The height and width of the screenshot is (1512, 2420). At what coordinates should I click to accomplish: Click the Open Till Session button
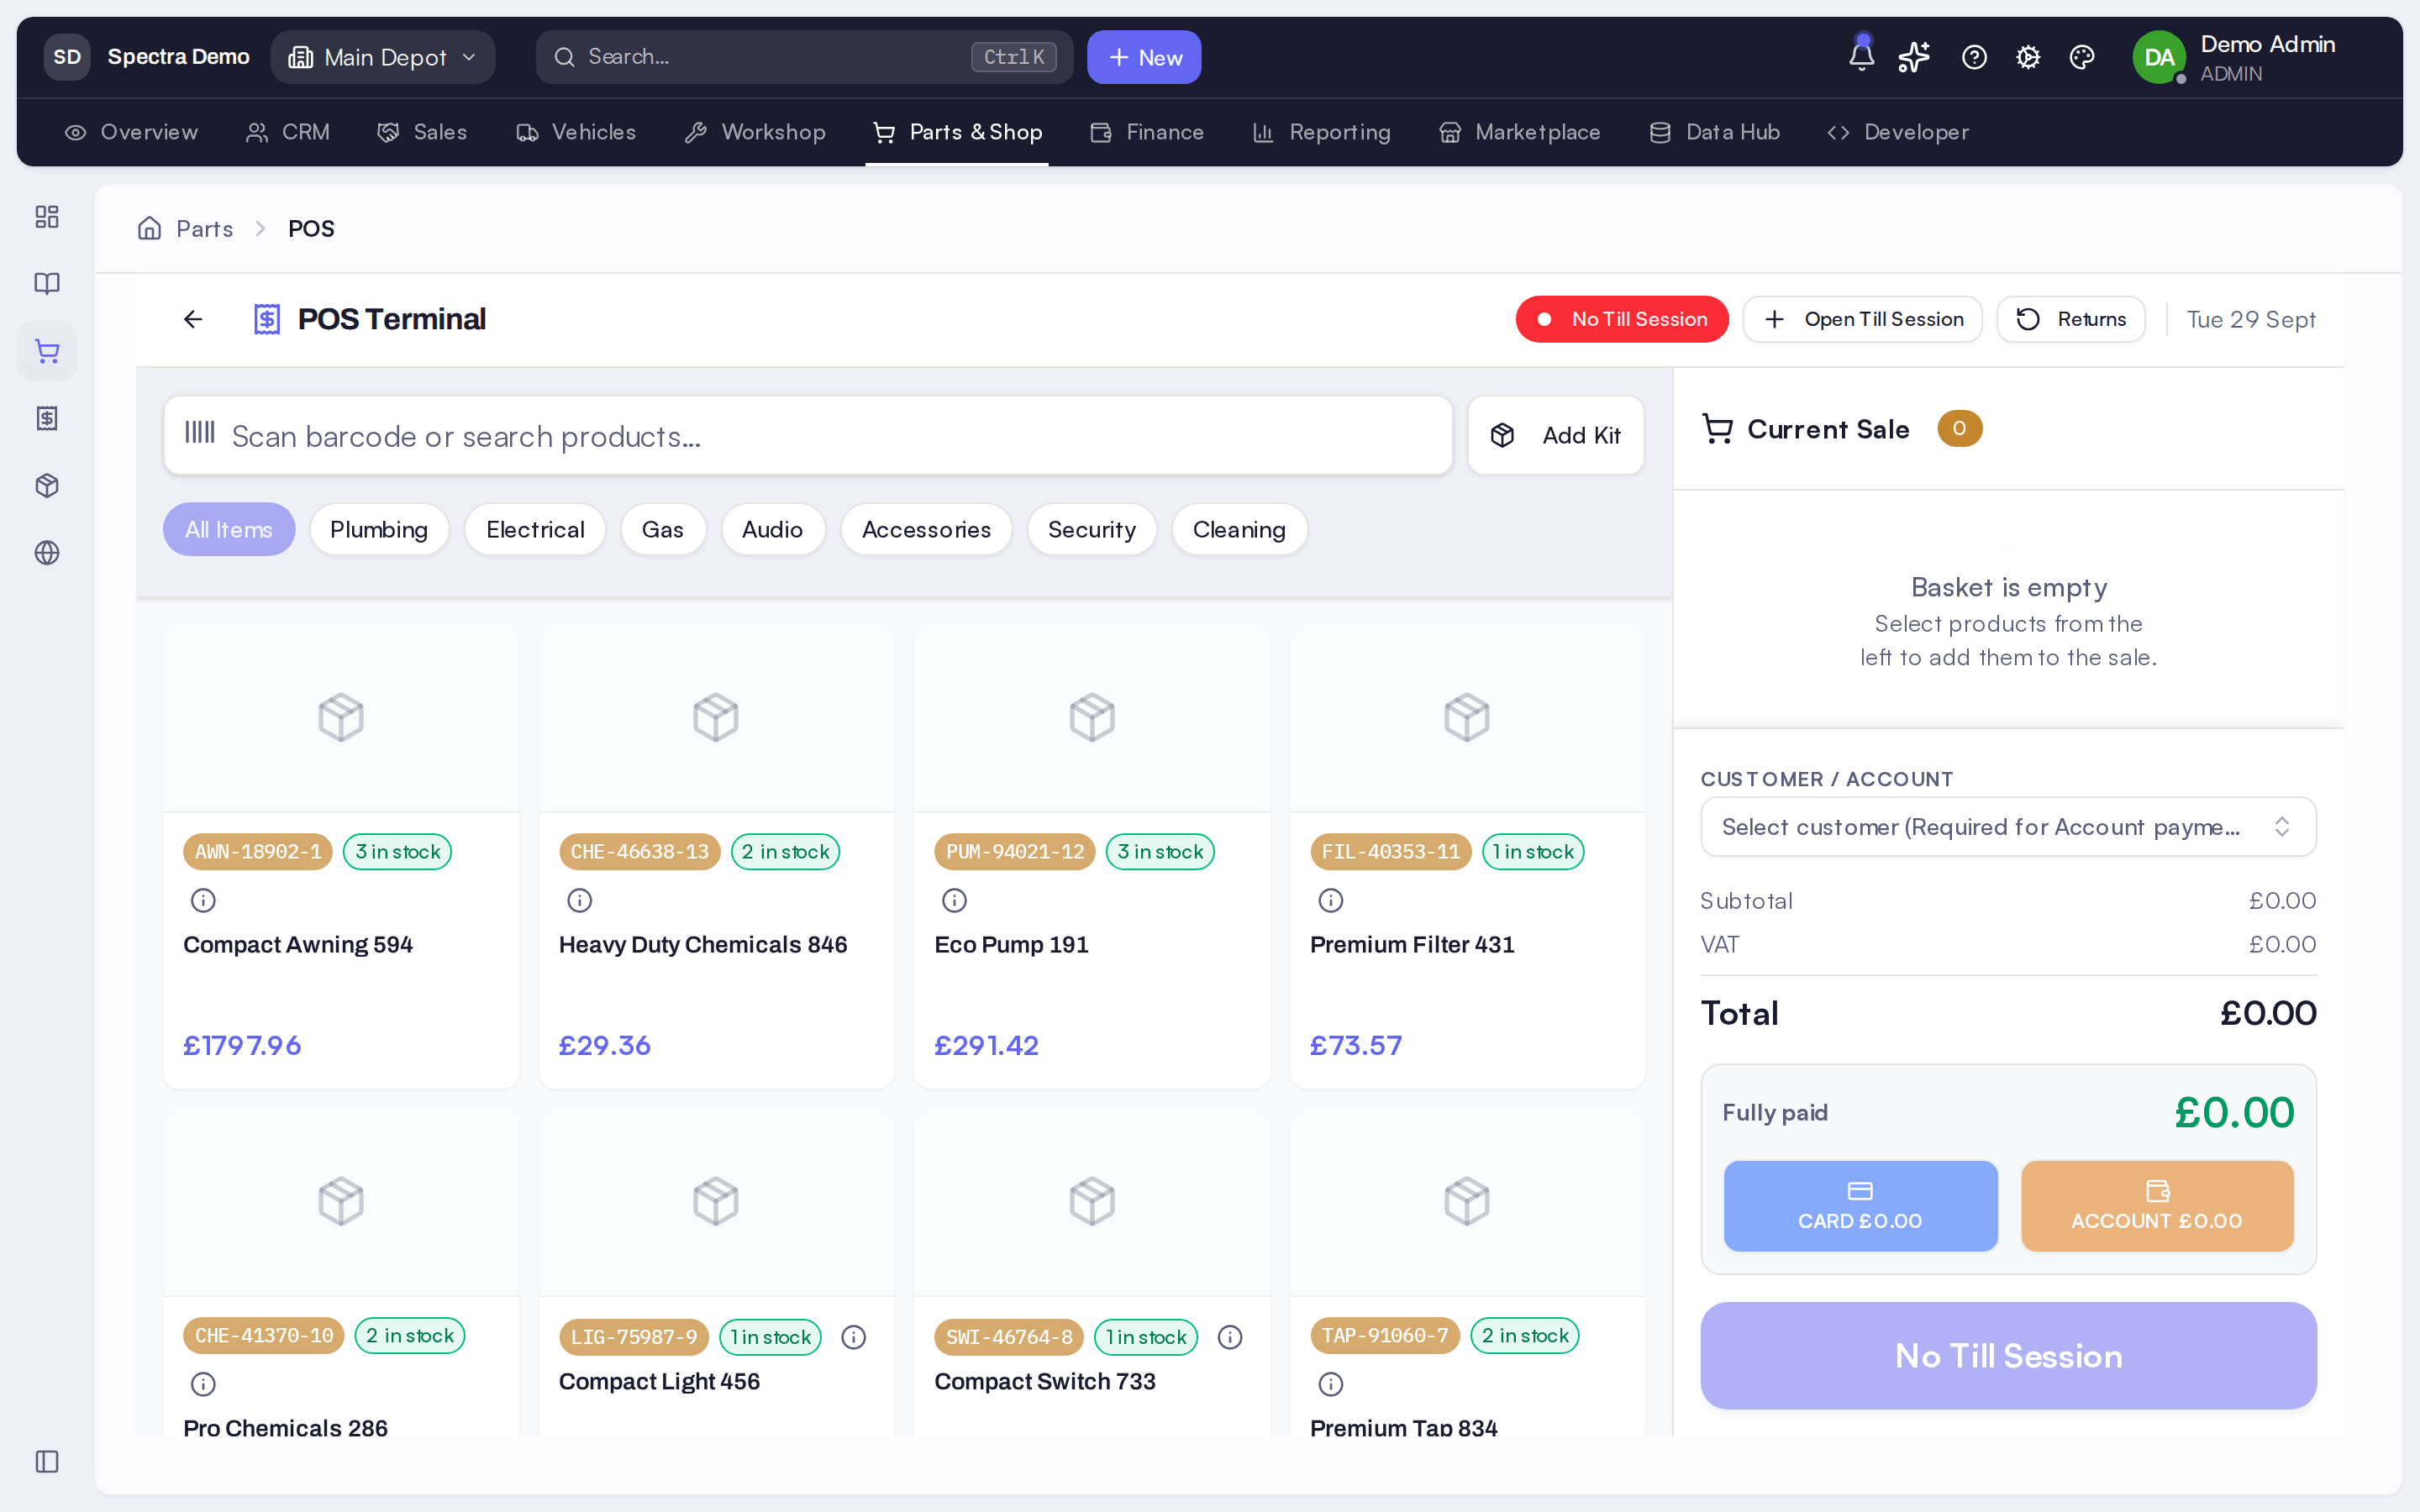click(1862, 319)
